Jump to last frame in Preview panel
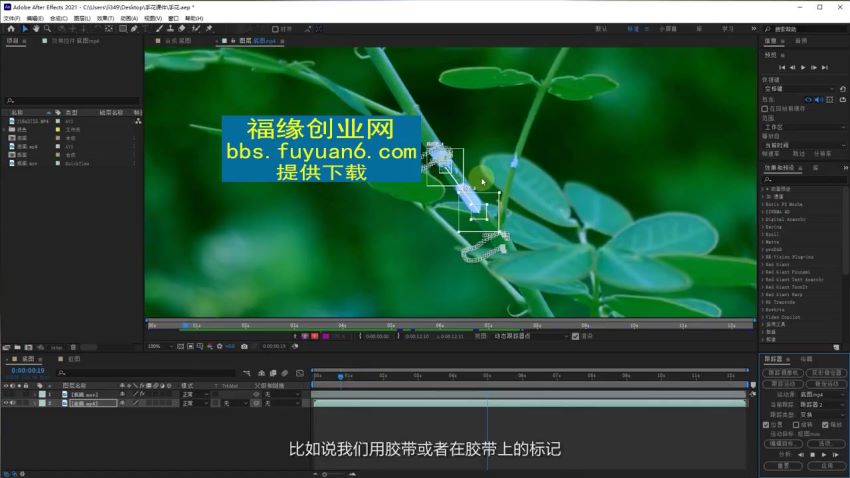Screen dimensions: 850x478 [x=825, y=68]
